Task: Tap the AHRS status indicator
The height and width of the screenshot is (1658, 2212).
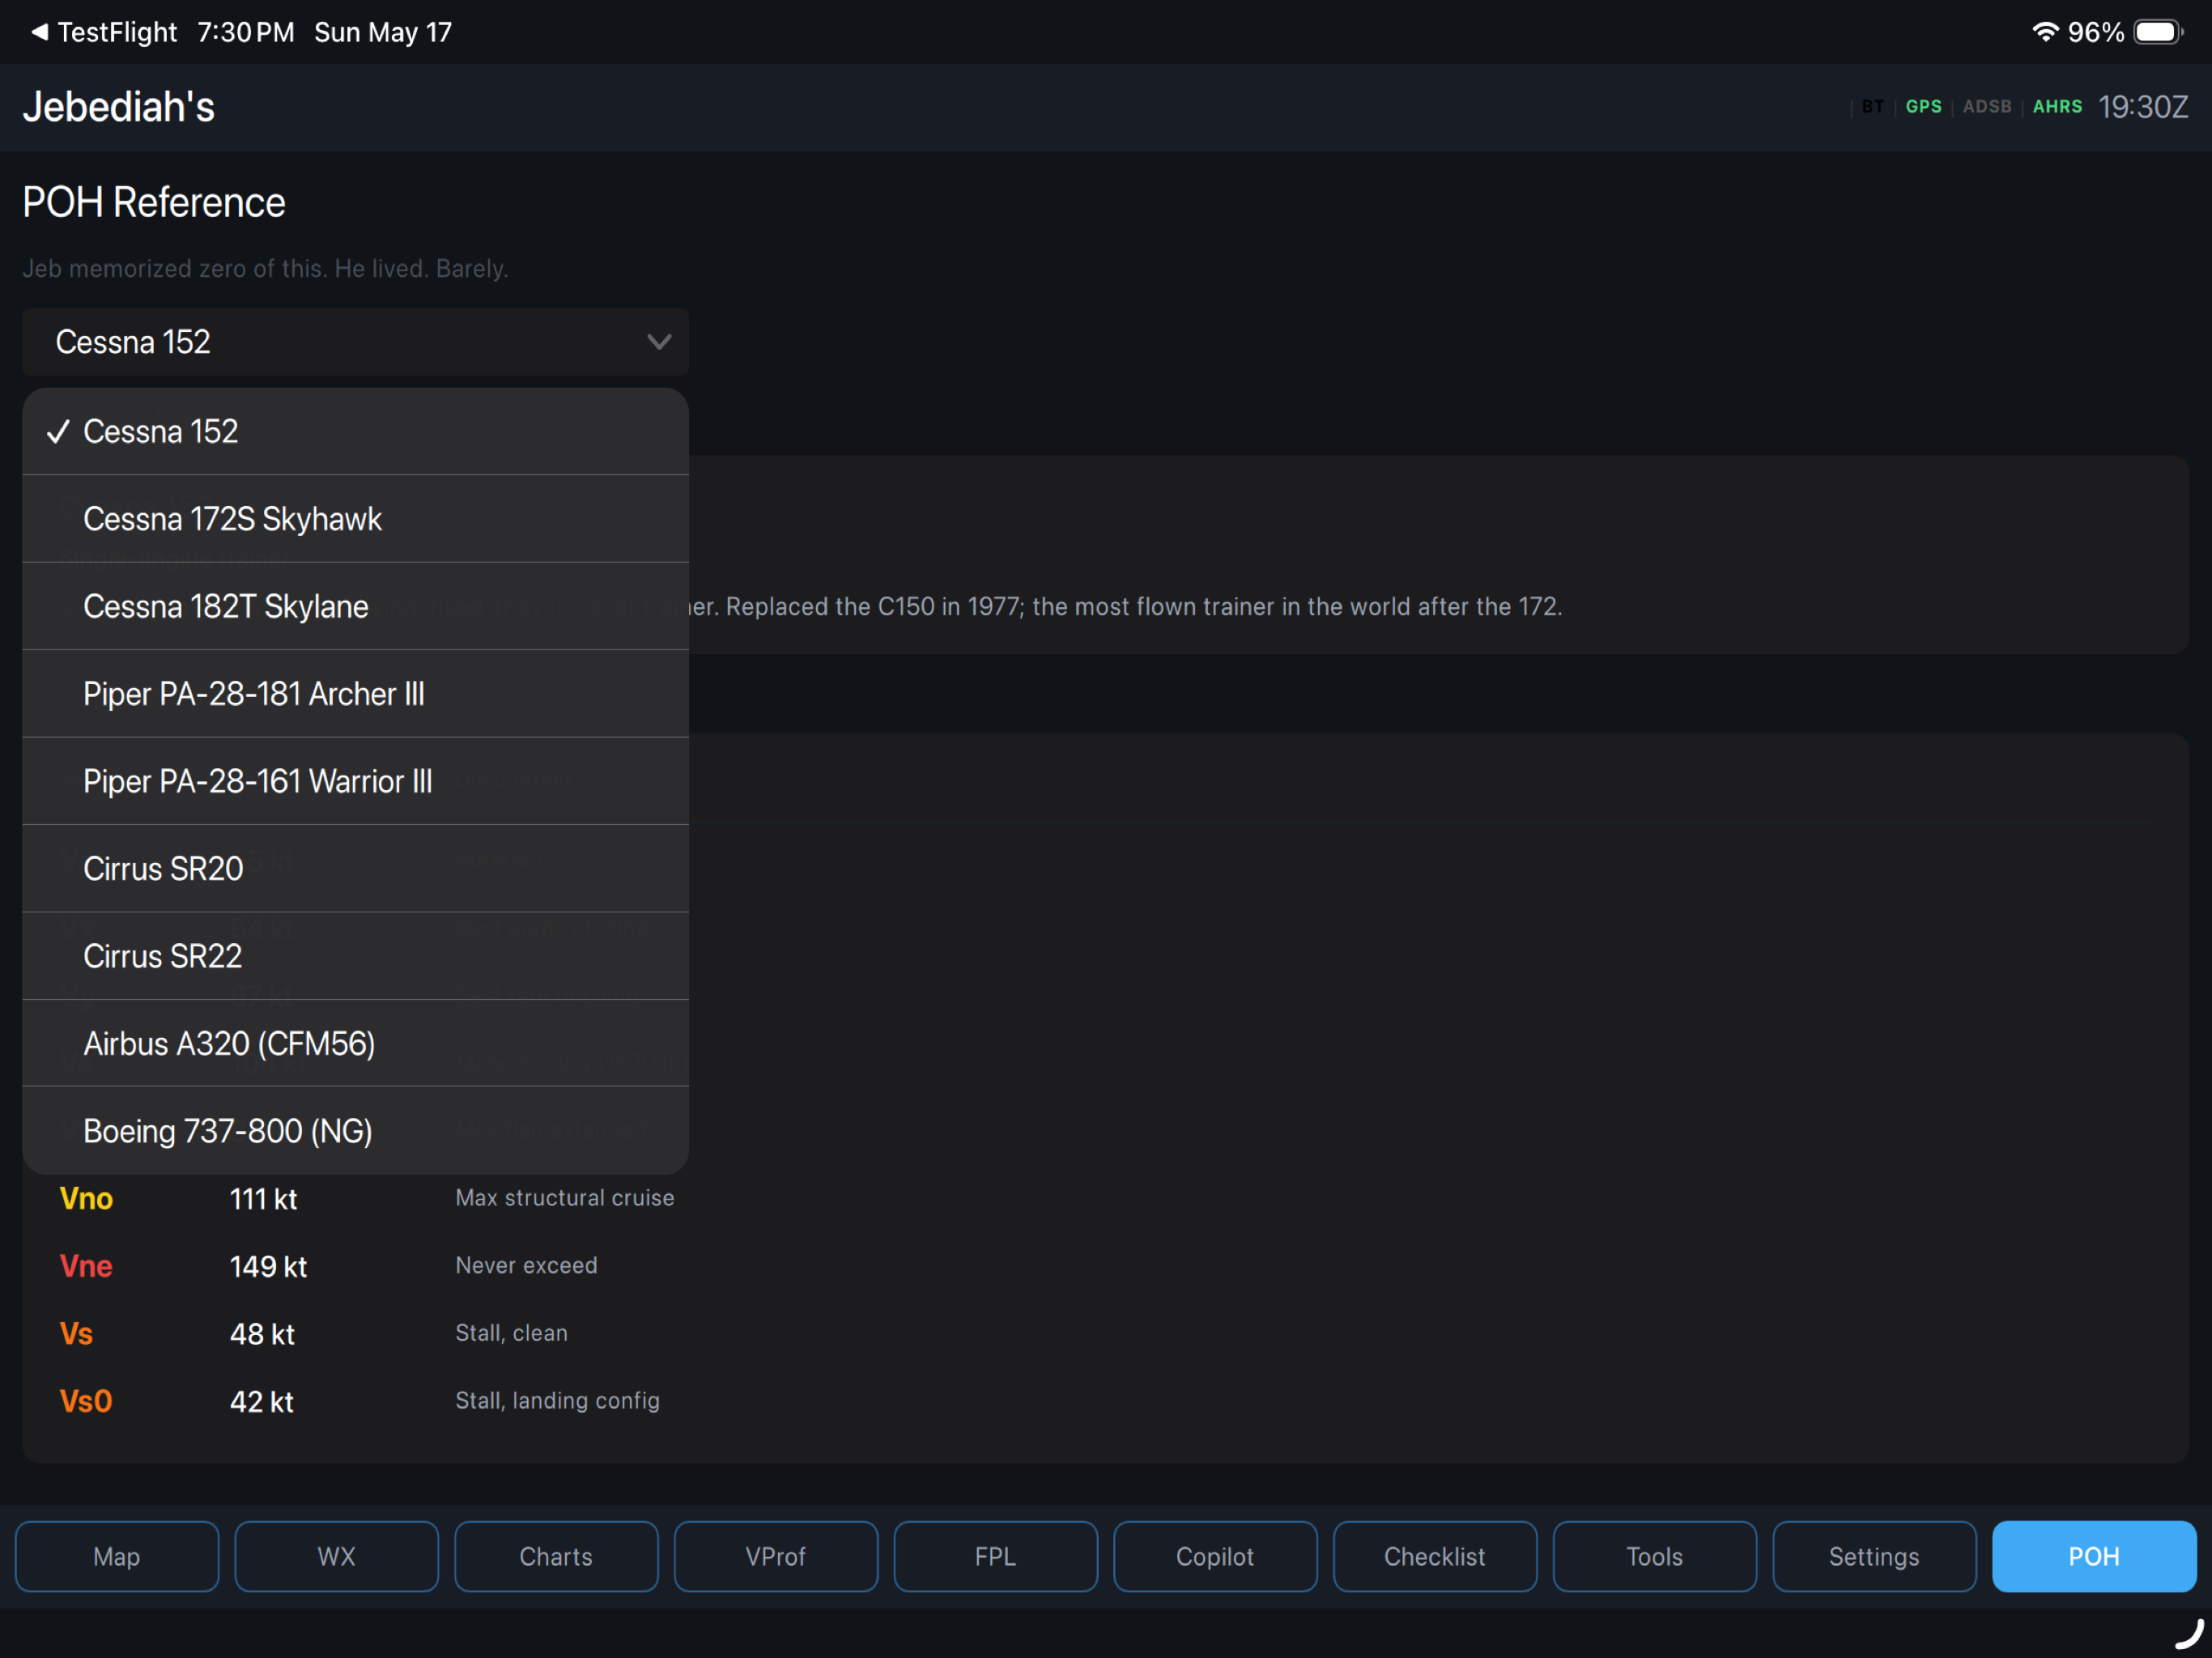Action: tap(2057, 107)
